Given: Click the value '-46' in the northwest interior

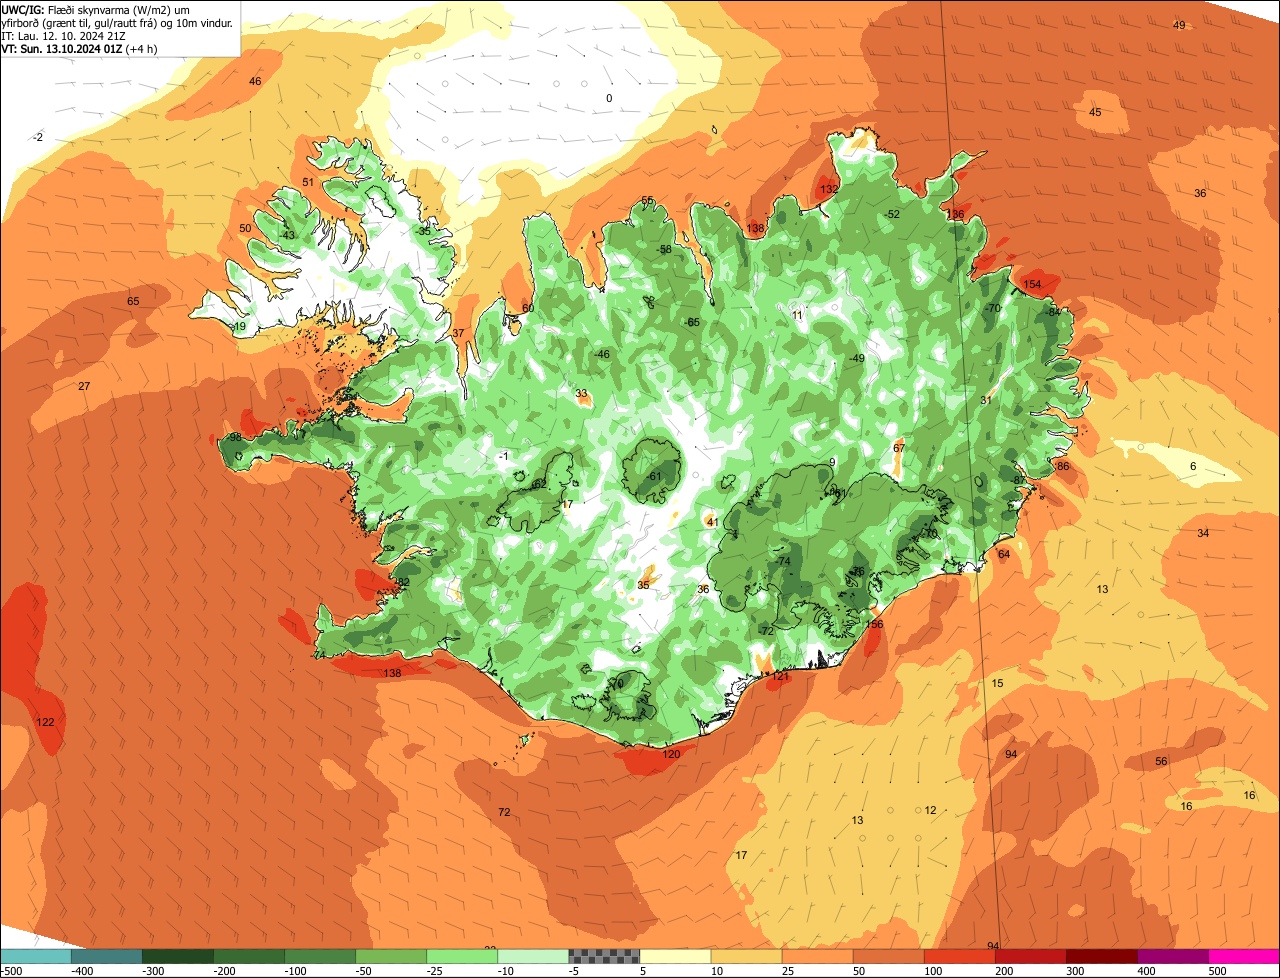Looking at the screenshot, I should (x=601, y=354).
